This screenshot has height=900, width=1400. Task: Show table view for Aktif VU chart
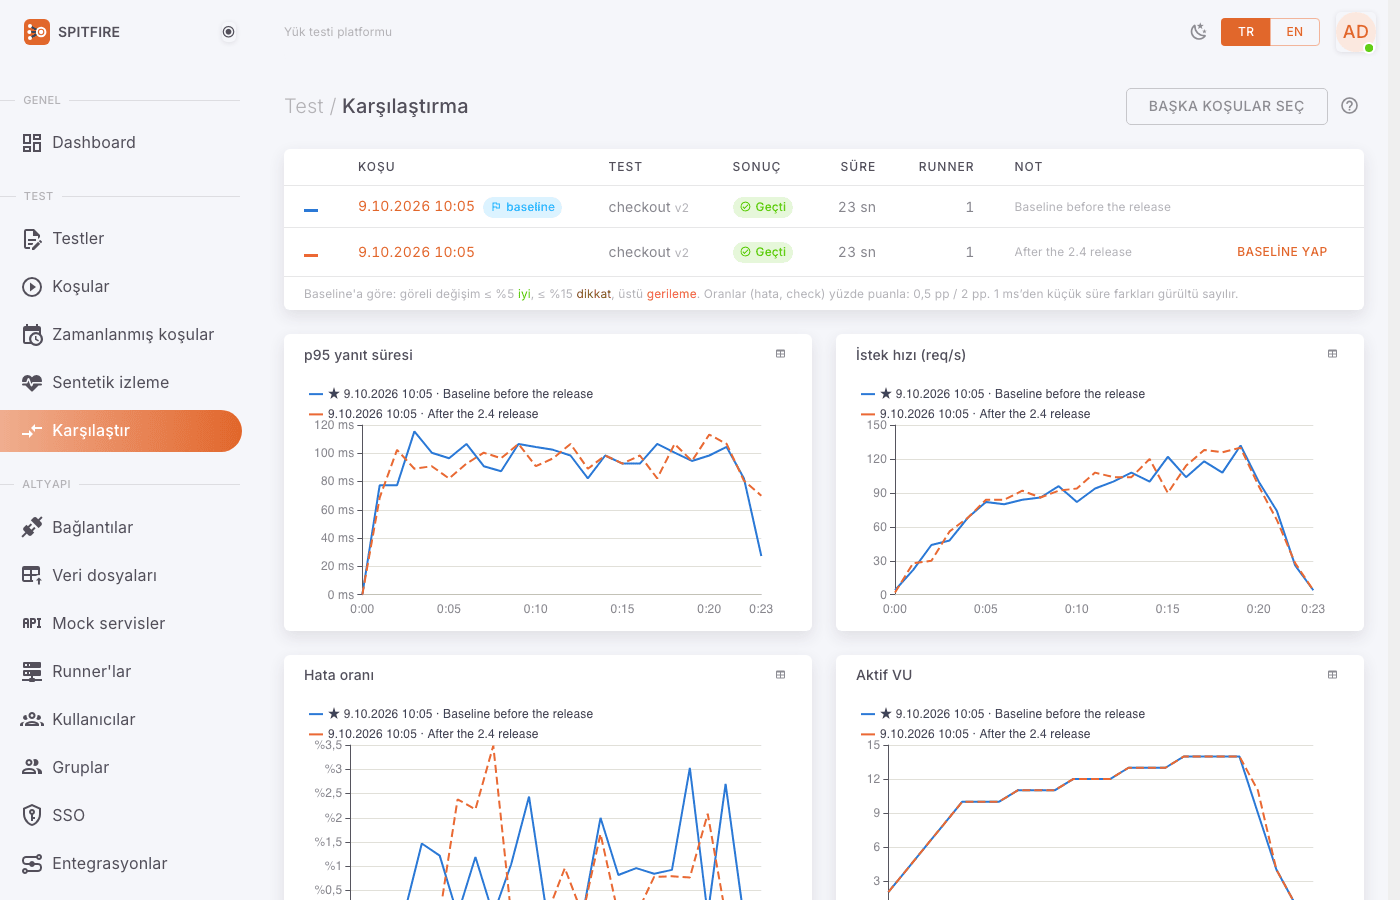[1332, 675]
